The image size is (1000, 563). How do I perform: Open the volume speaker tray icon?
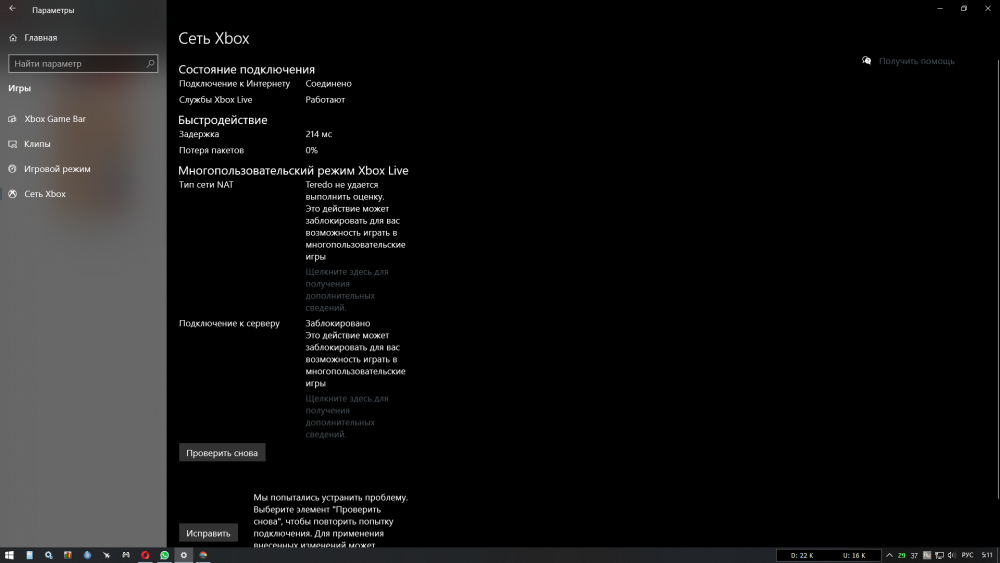[x=952, y=555]
